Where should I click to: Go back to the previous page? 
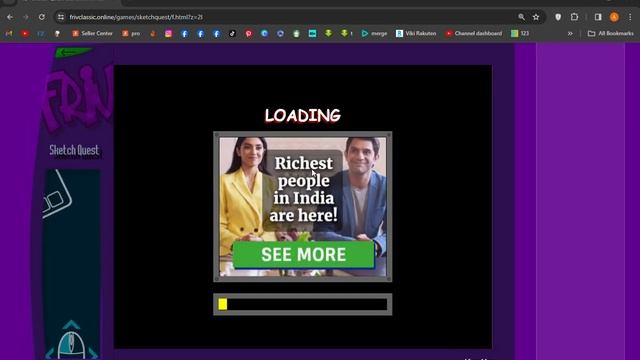(x=10, y=17)
